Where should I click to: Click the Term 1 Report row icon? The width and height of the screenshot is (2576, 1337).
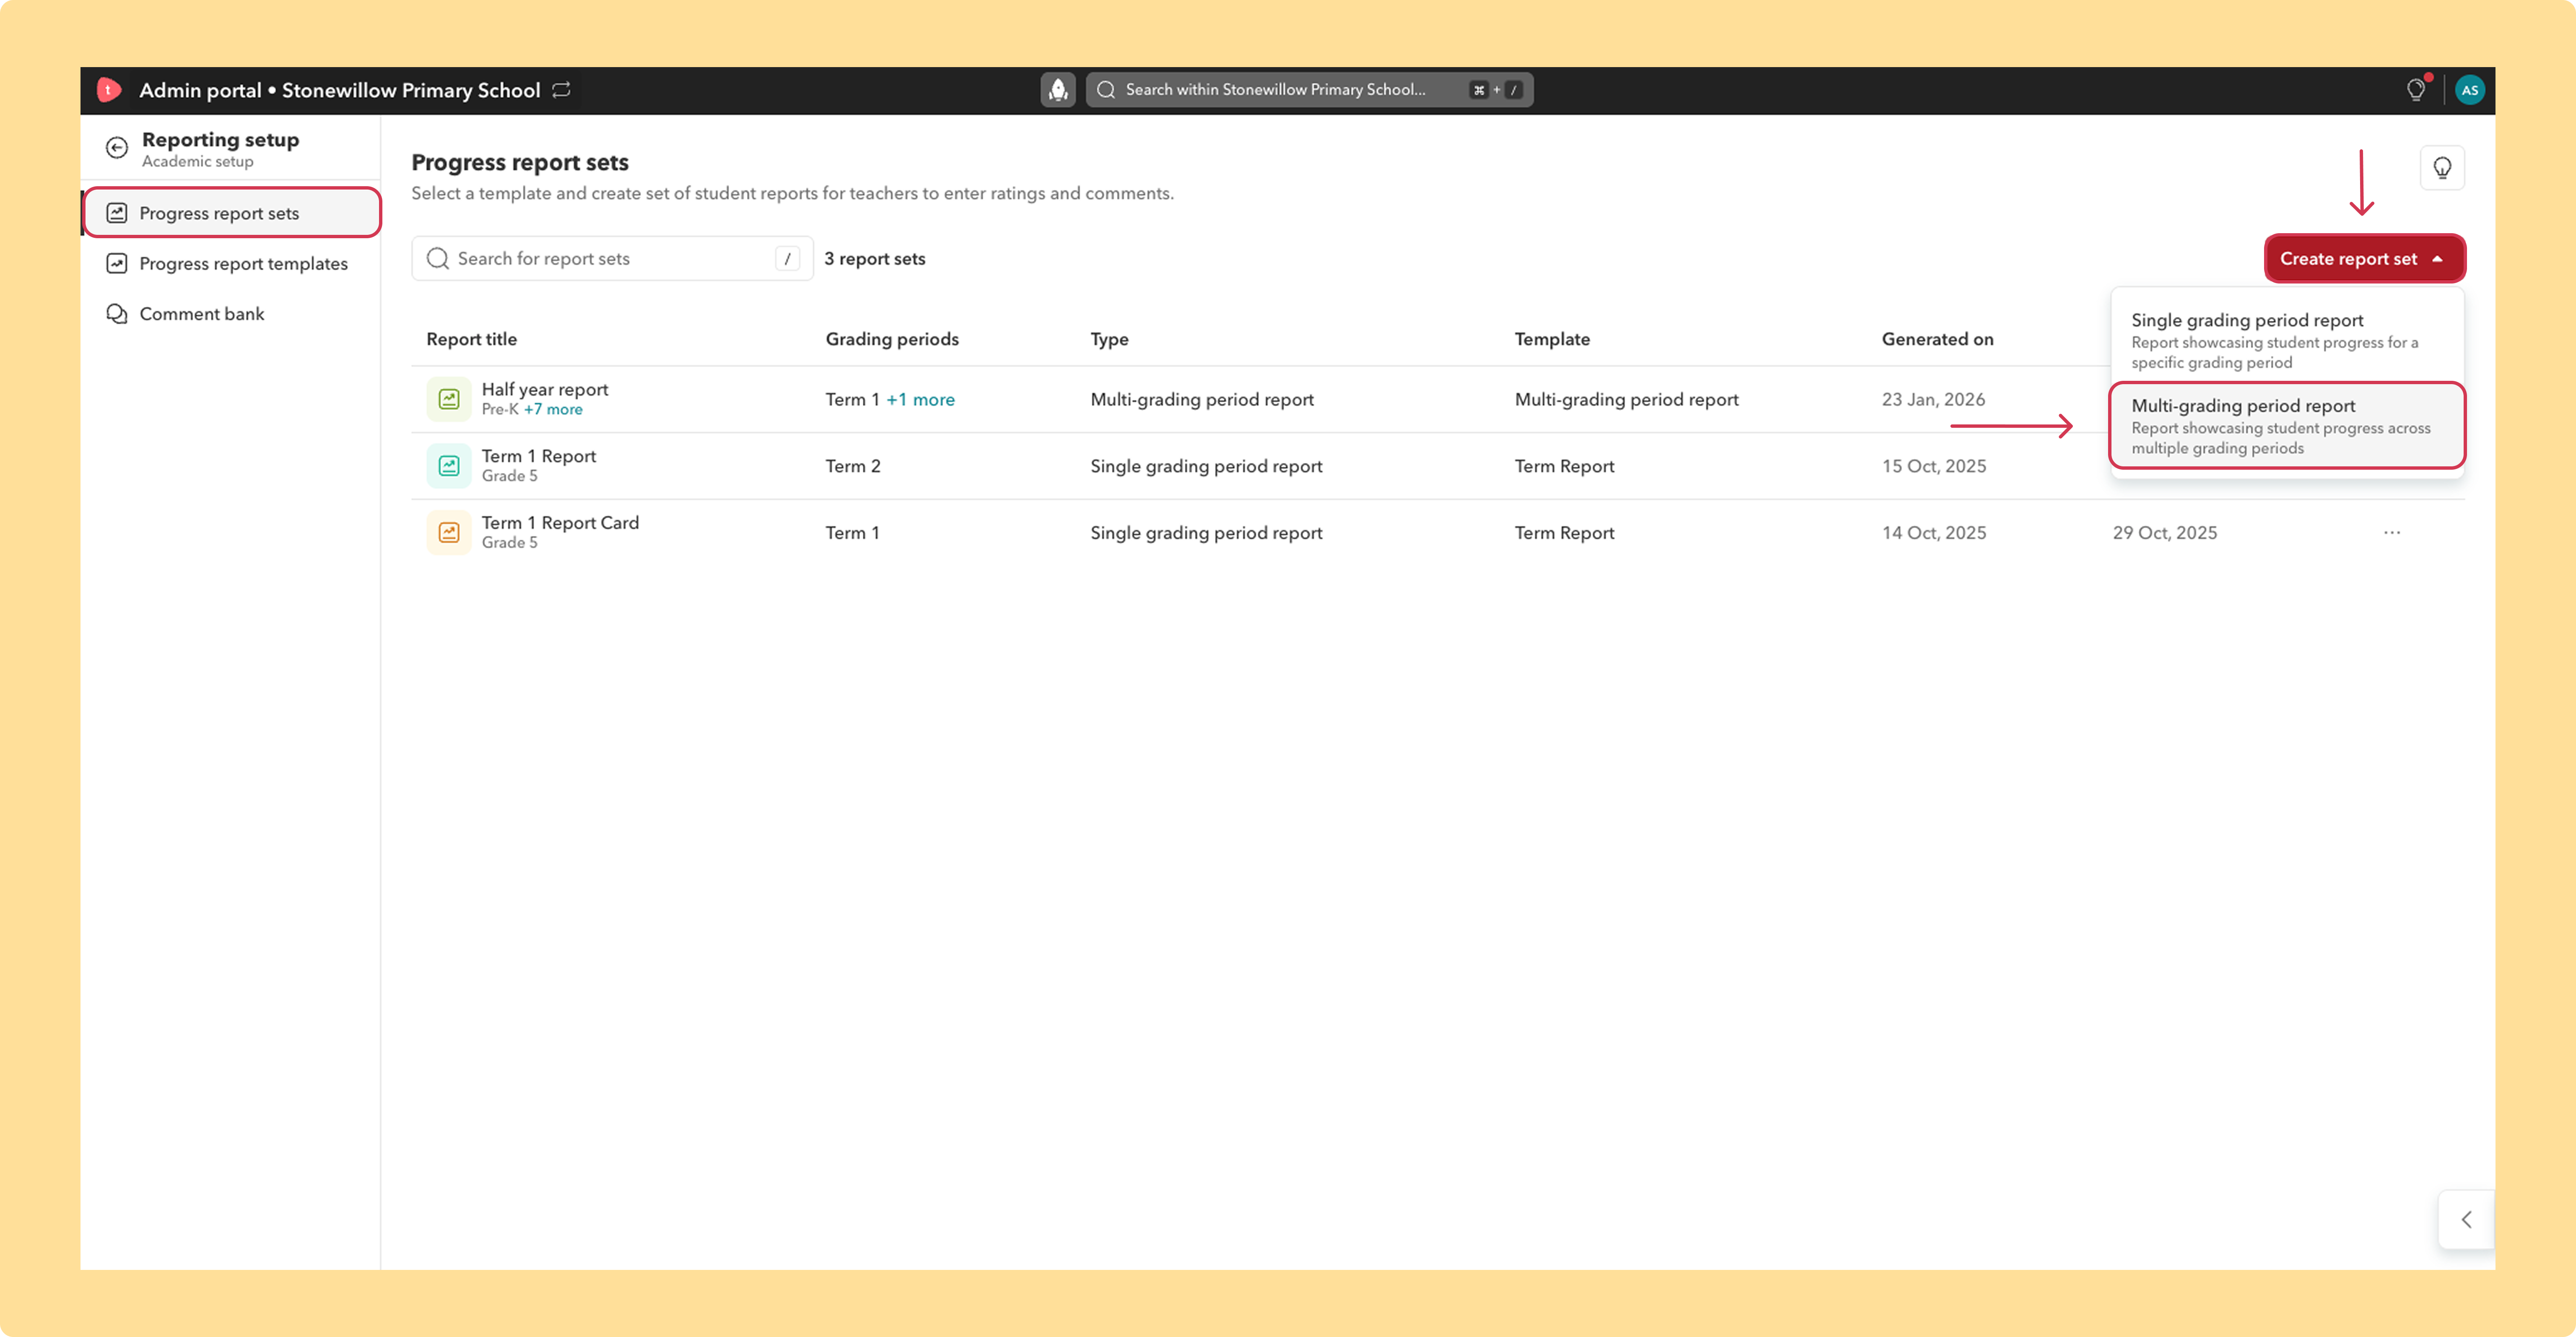pos(449,466)
